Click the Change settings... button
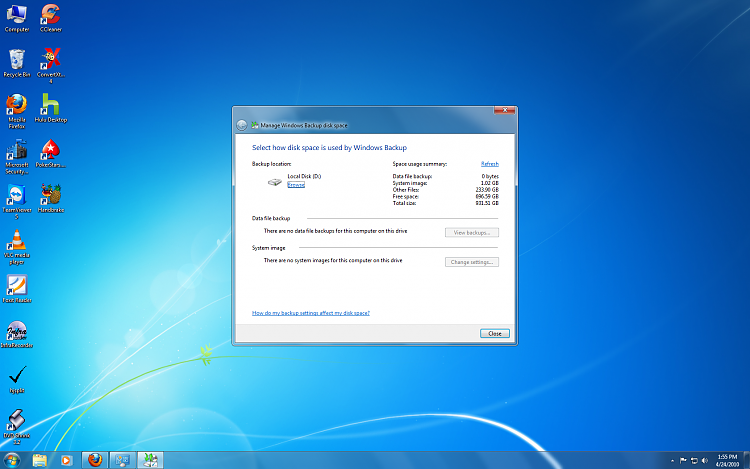This screenshot has width=750, height=469. [x=472, y=262]
